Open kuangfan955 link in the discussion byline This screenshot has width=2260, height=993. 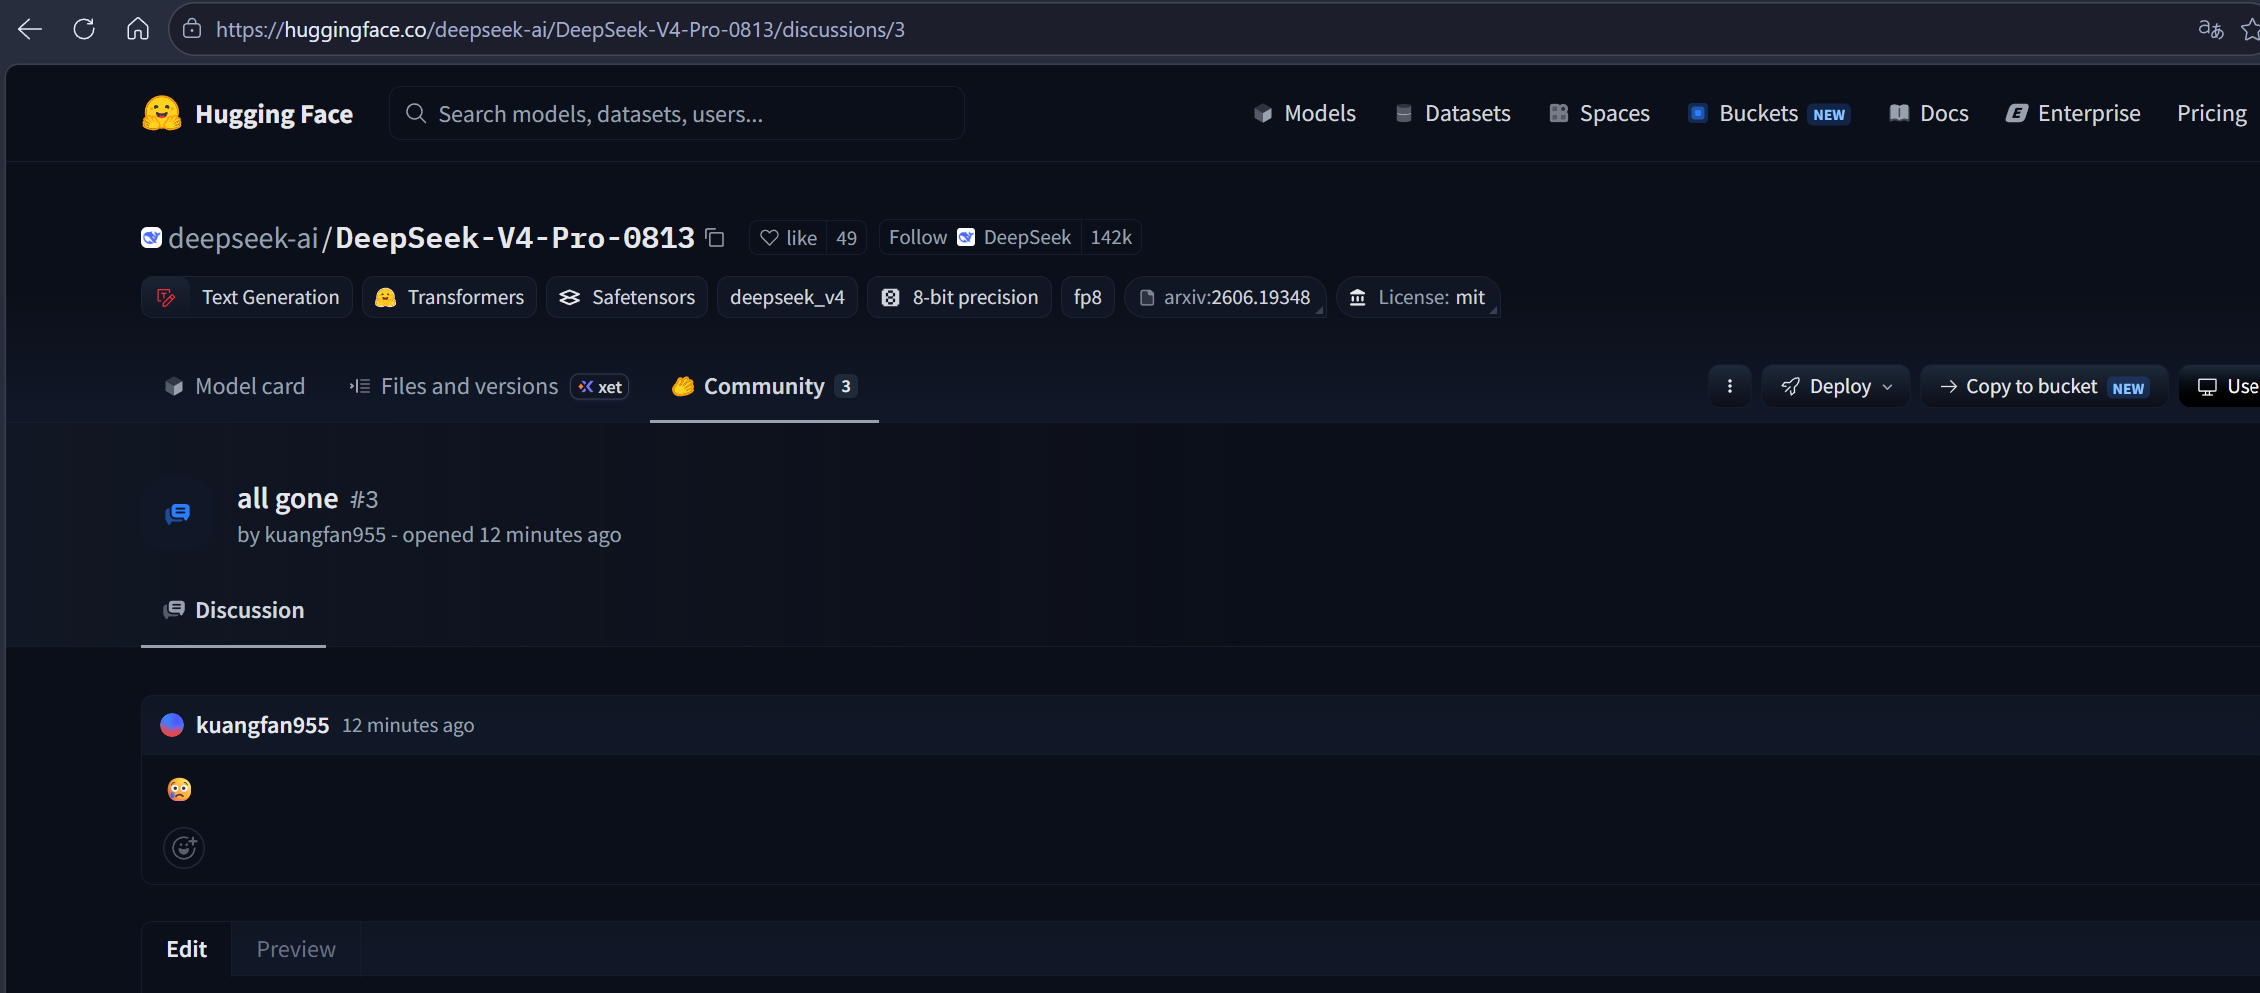[x=325, y=535]
